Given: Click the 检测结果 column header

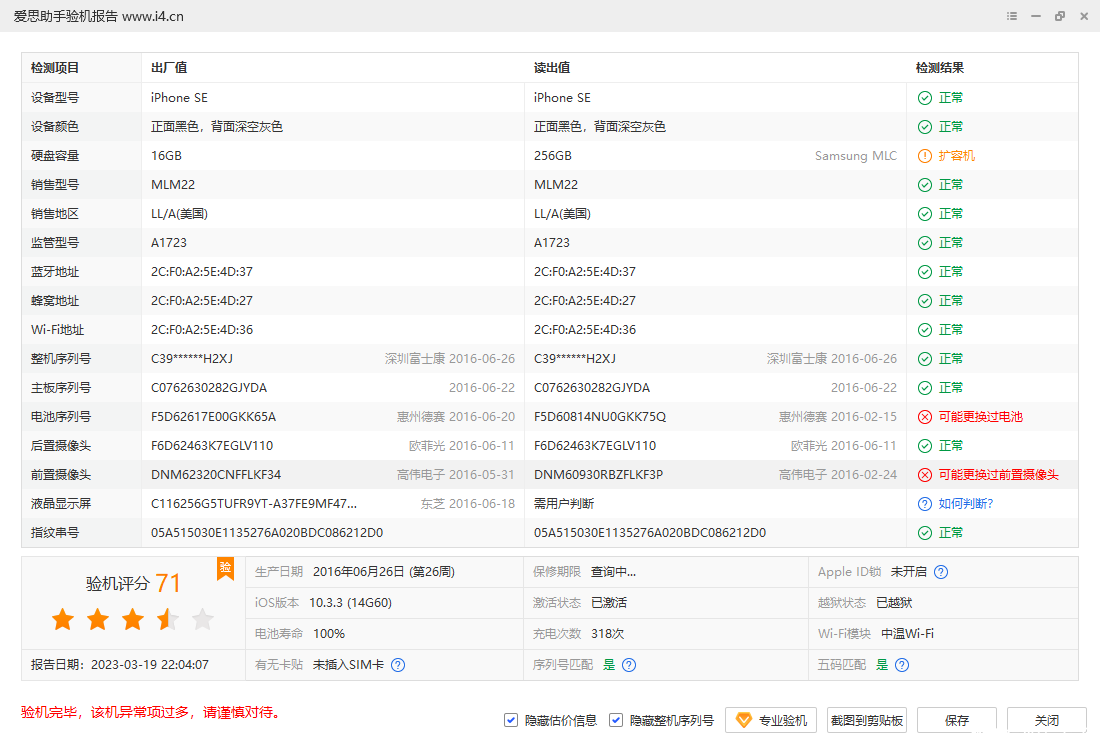Looking at the screenshot, I should (940, 68).
